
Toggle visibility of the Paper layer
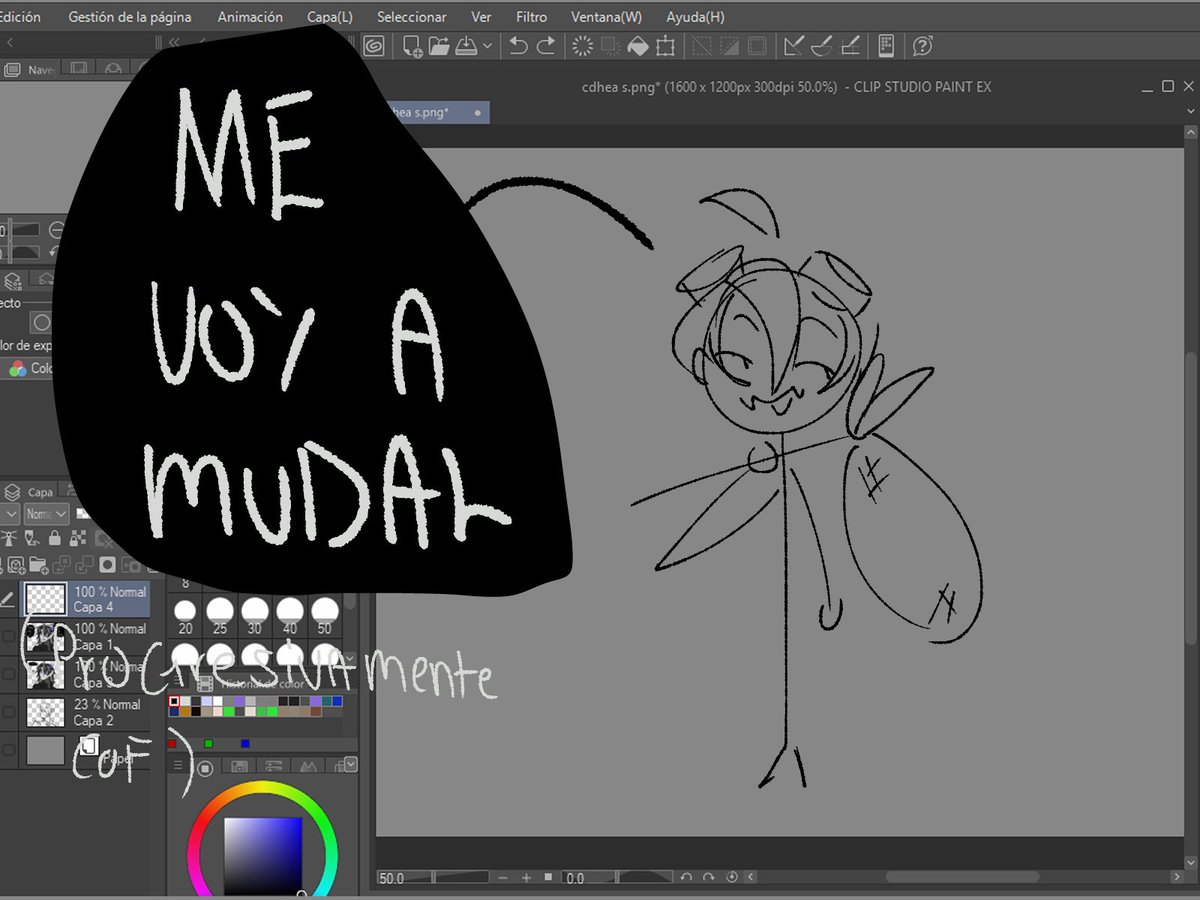coord(9,750)
